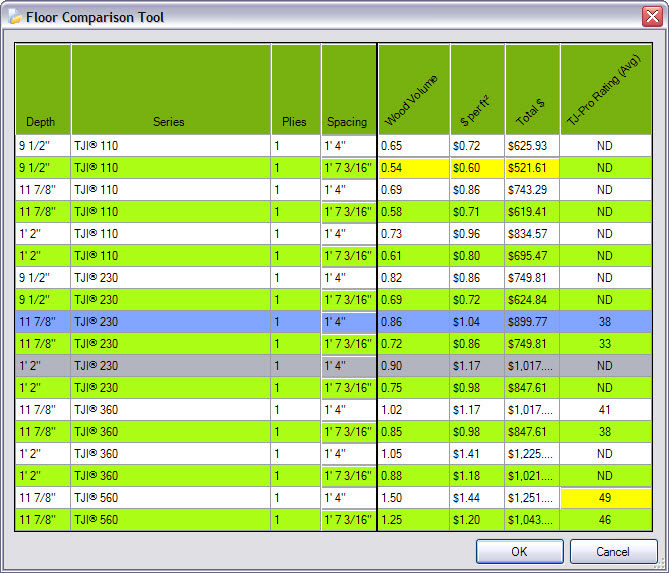669x573 pixels.
Task: Select the wood volume 1.05 cell
Action: click(413, 454)
